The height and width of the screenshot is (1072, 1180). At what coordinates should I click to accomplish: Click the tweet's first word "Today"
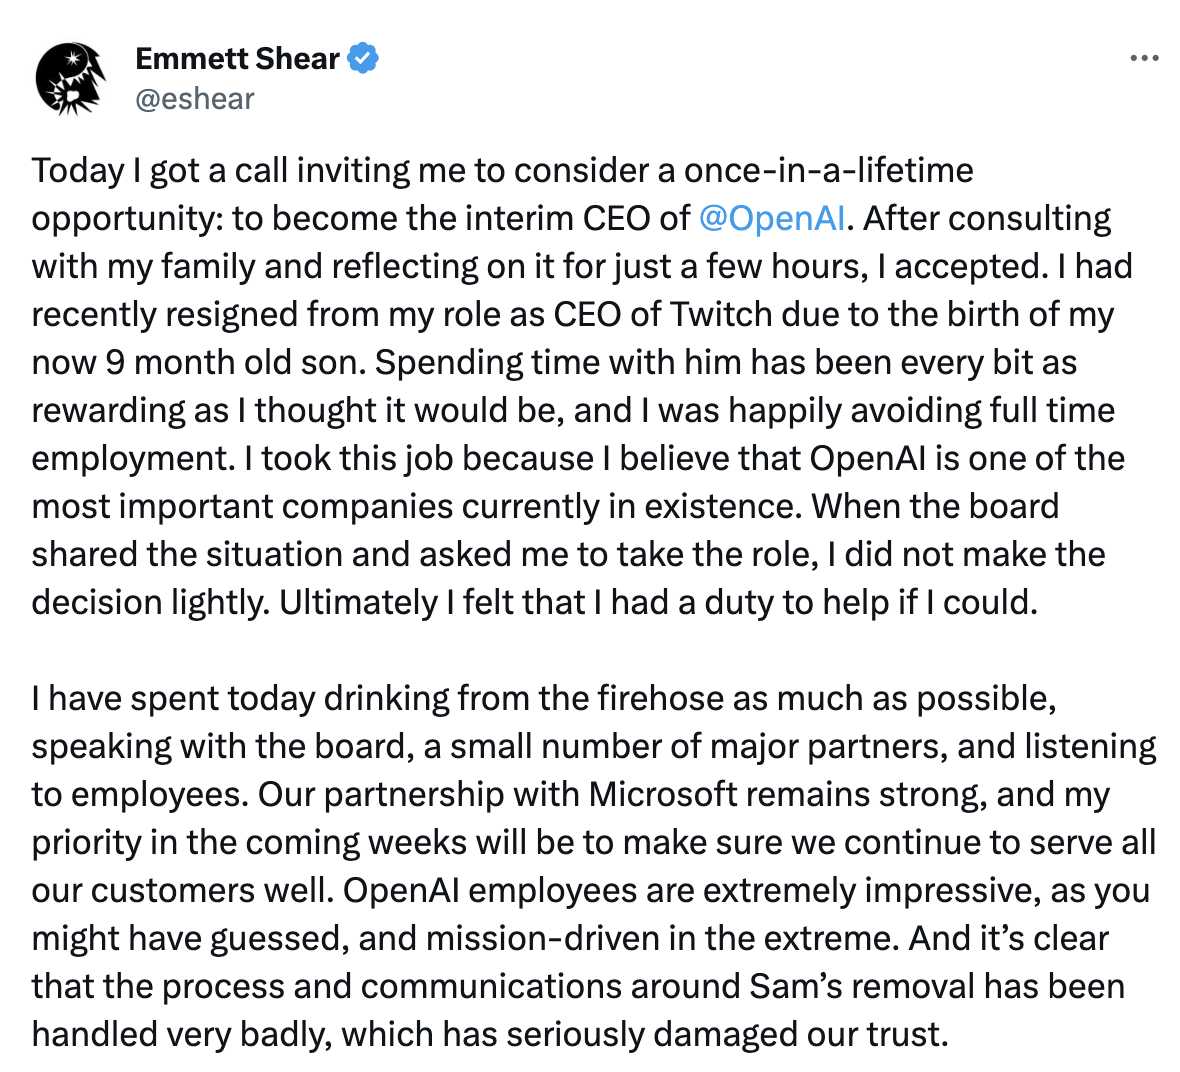pos(78,170)
